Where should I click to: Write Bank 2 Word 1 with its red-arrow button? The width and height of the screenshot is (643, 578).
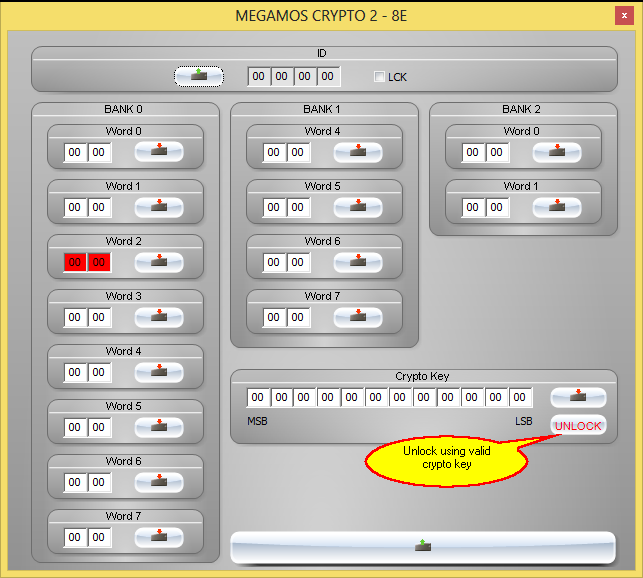[557, 207]
